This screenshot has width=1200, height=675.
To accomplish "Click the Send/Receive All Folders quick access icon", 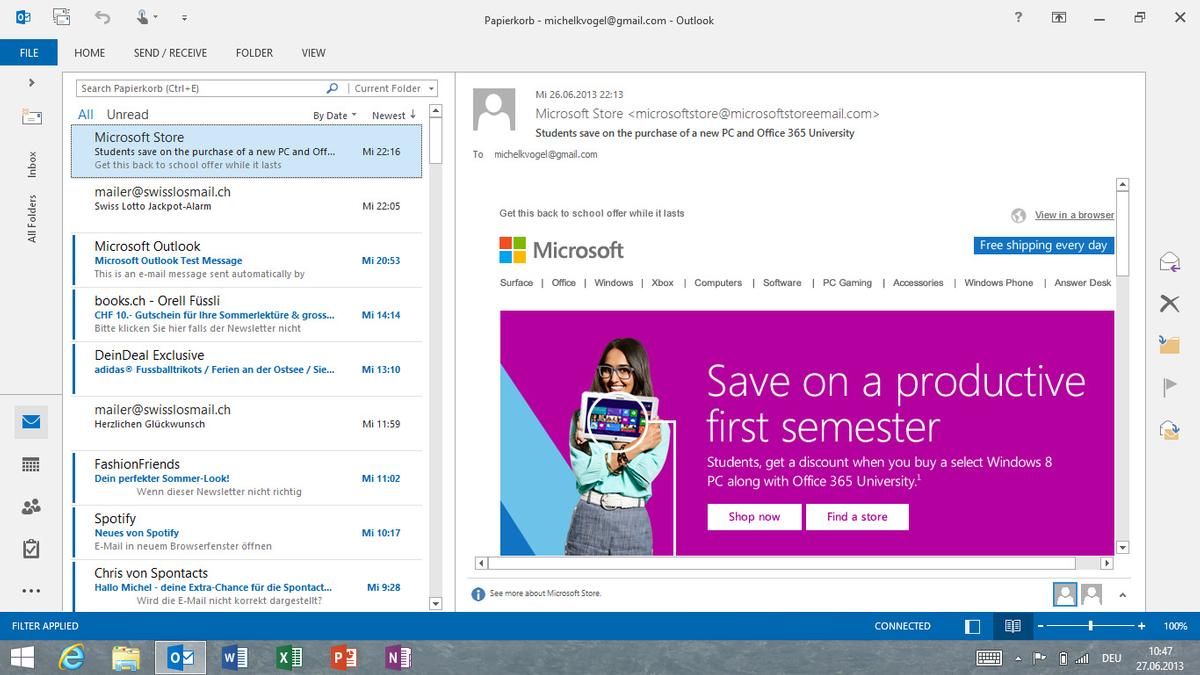I will tap(62, 17).
